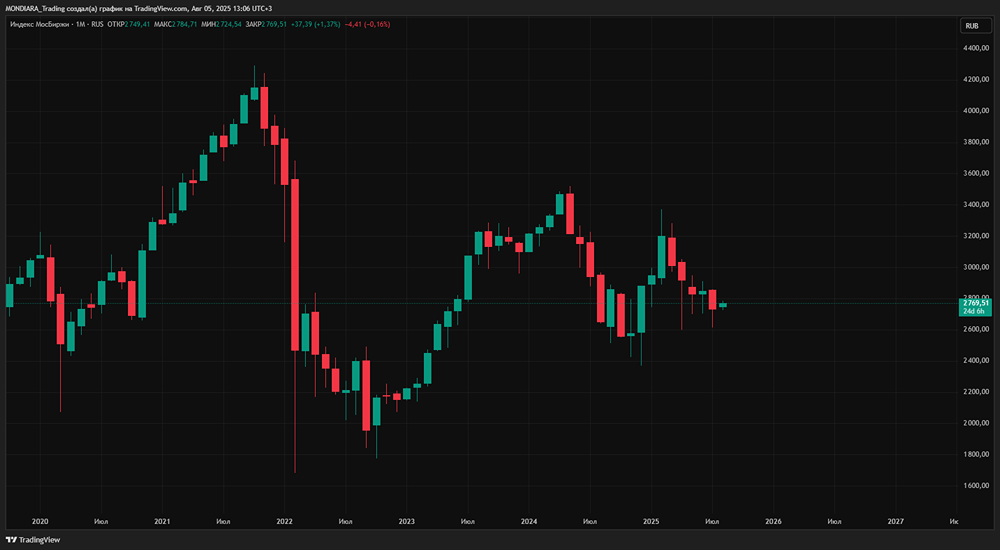Click the 1800,00 price scale label
Viewport: 1000px width, 550px height.
point(976,455)
